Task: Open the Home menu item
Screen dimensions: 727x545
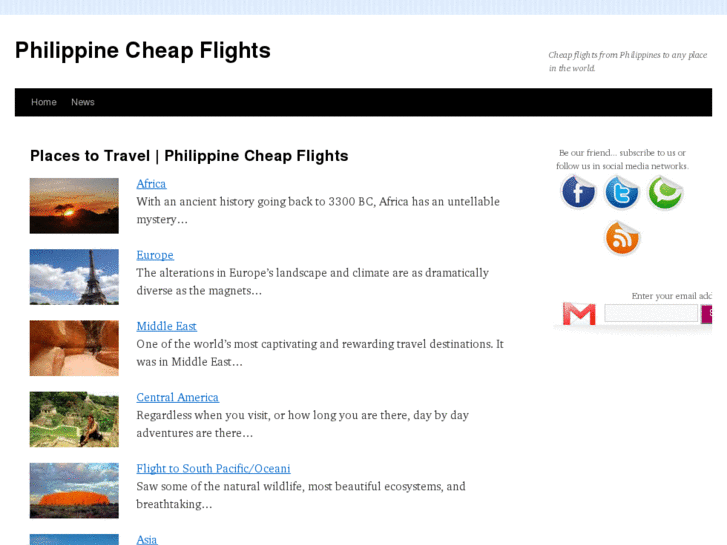Action: [x=44, y=102]
